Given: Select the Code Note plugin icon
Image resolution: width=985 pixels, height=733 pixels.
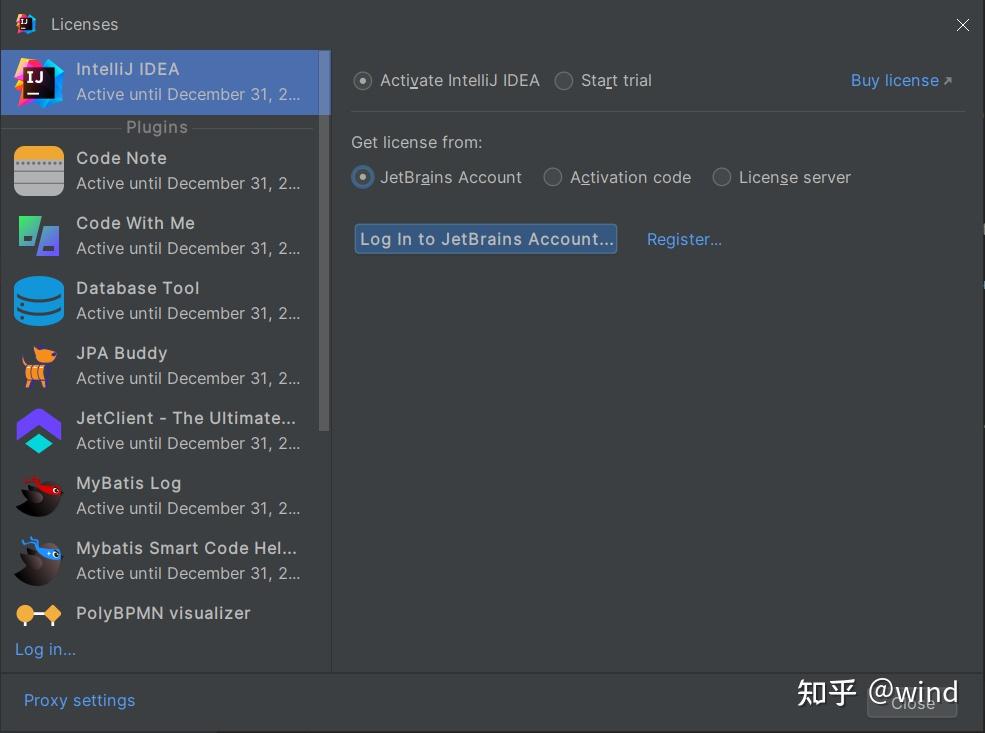Looking at the screenshot, I should 38,170.
